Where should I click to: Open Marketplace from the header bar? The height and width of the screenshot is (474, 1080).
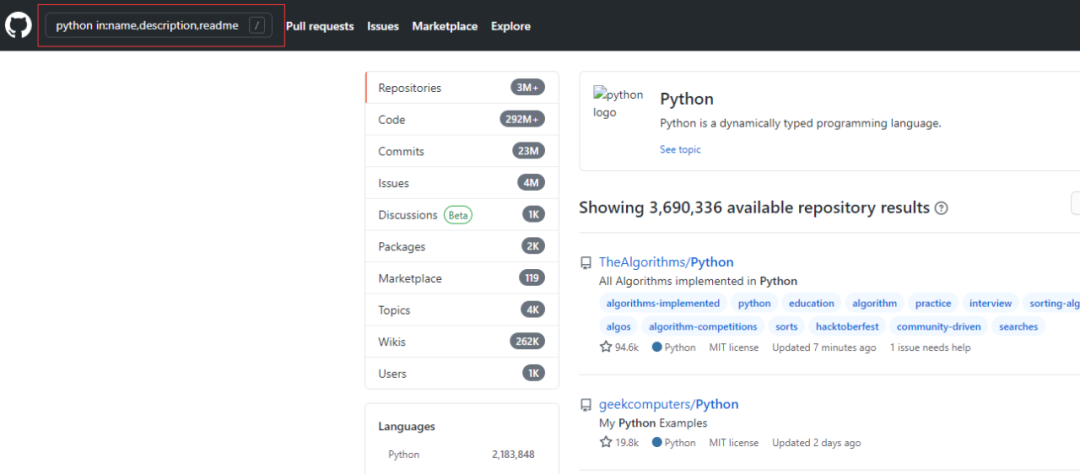445,26
